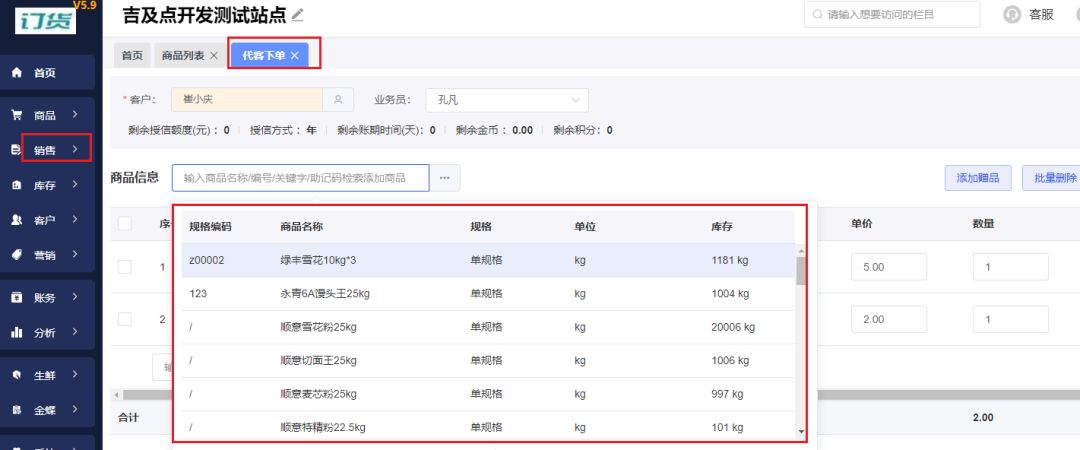Select product 顺意切面王25kg
The height and width of the screenshot is (450, 1080).
click(x=488, y=360)
